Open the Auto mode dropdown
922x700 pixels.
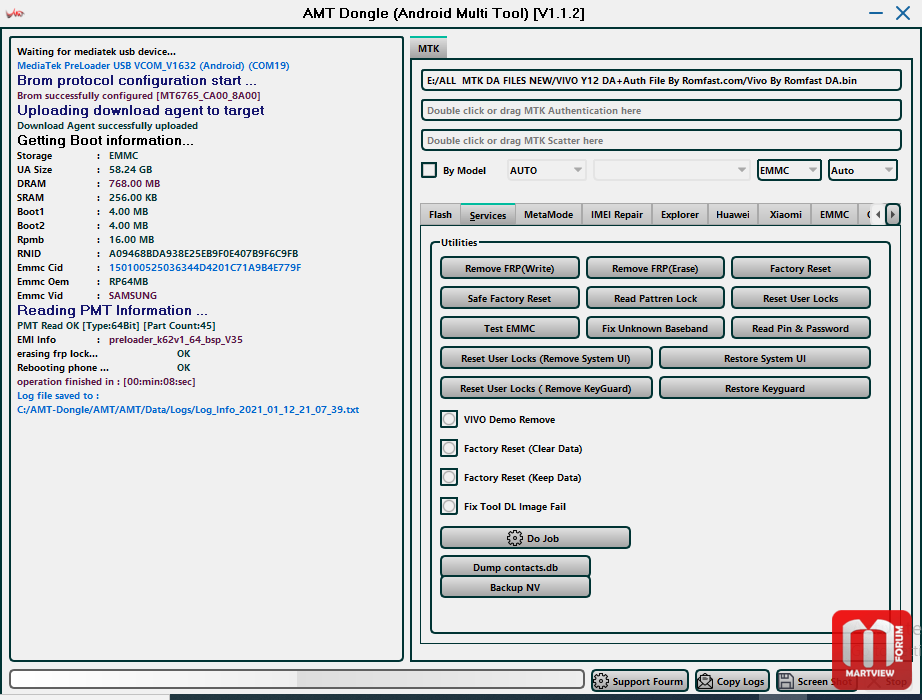pos(863,170)
